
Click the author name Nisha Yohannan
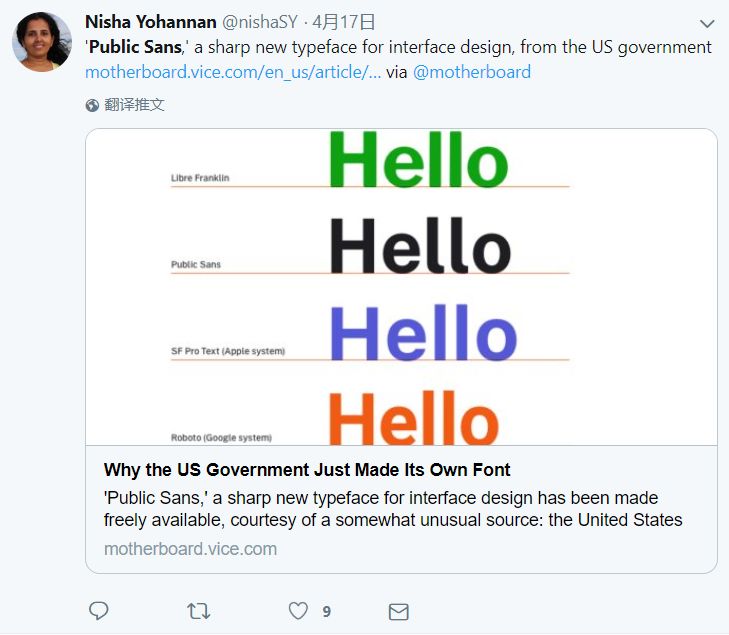coord(150,22)
